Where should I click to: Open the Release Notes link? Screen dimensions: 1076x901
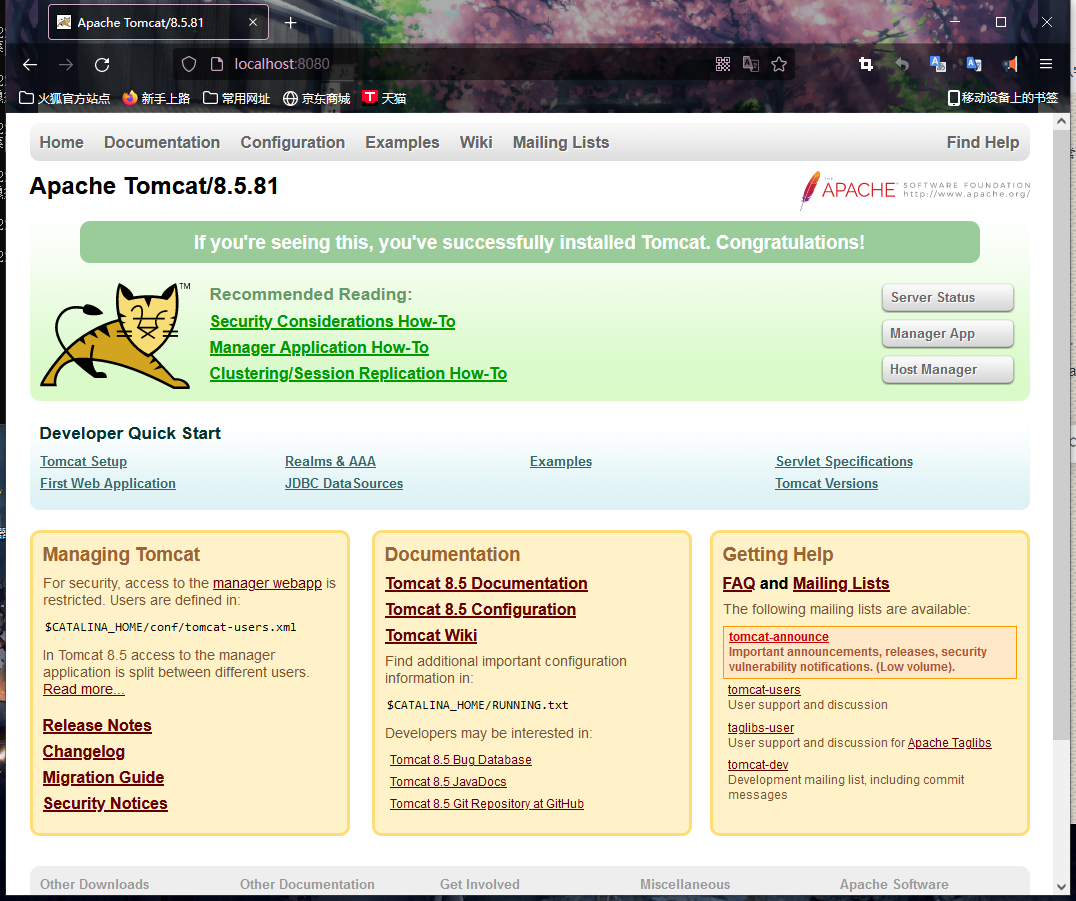point(97,725)
